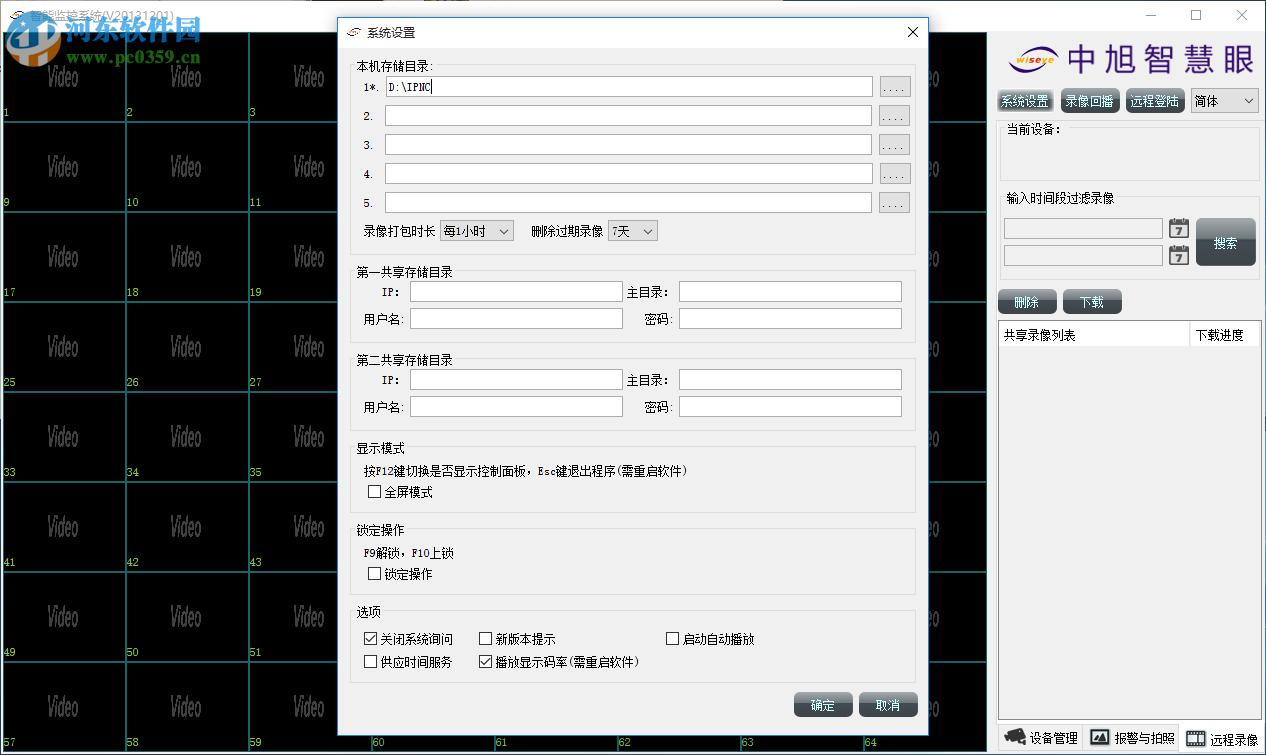
Task: Disable the 关闭系统询问 checkbox
Action: point(370,638)
